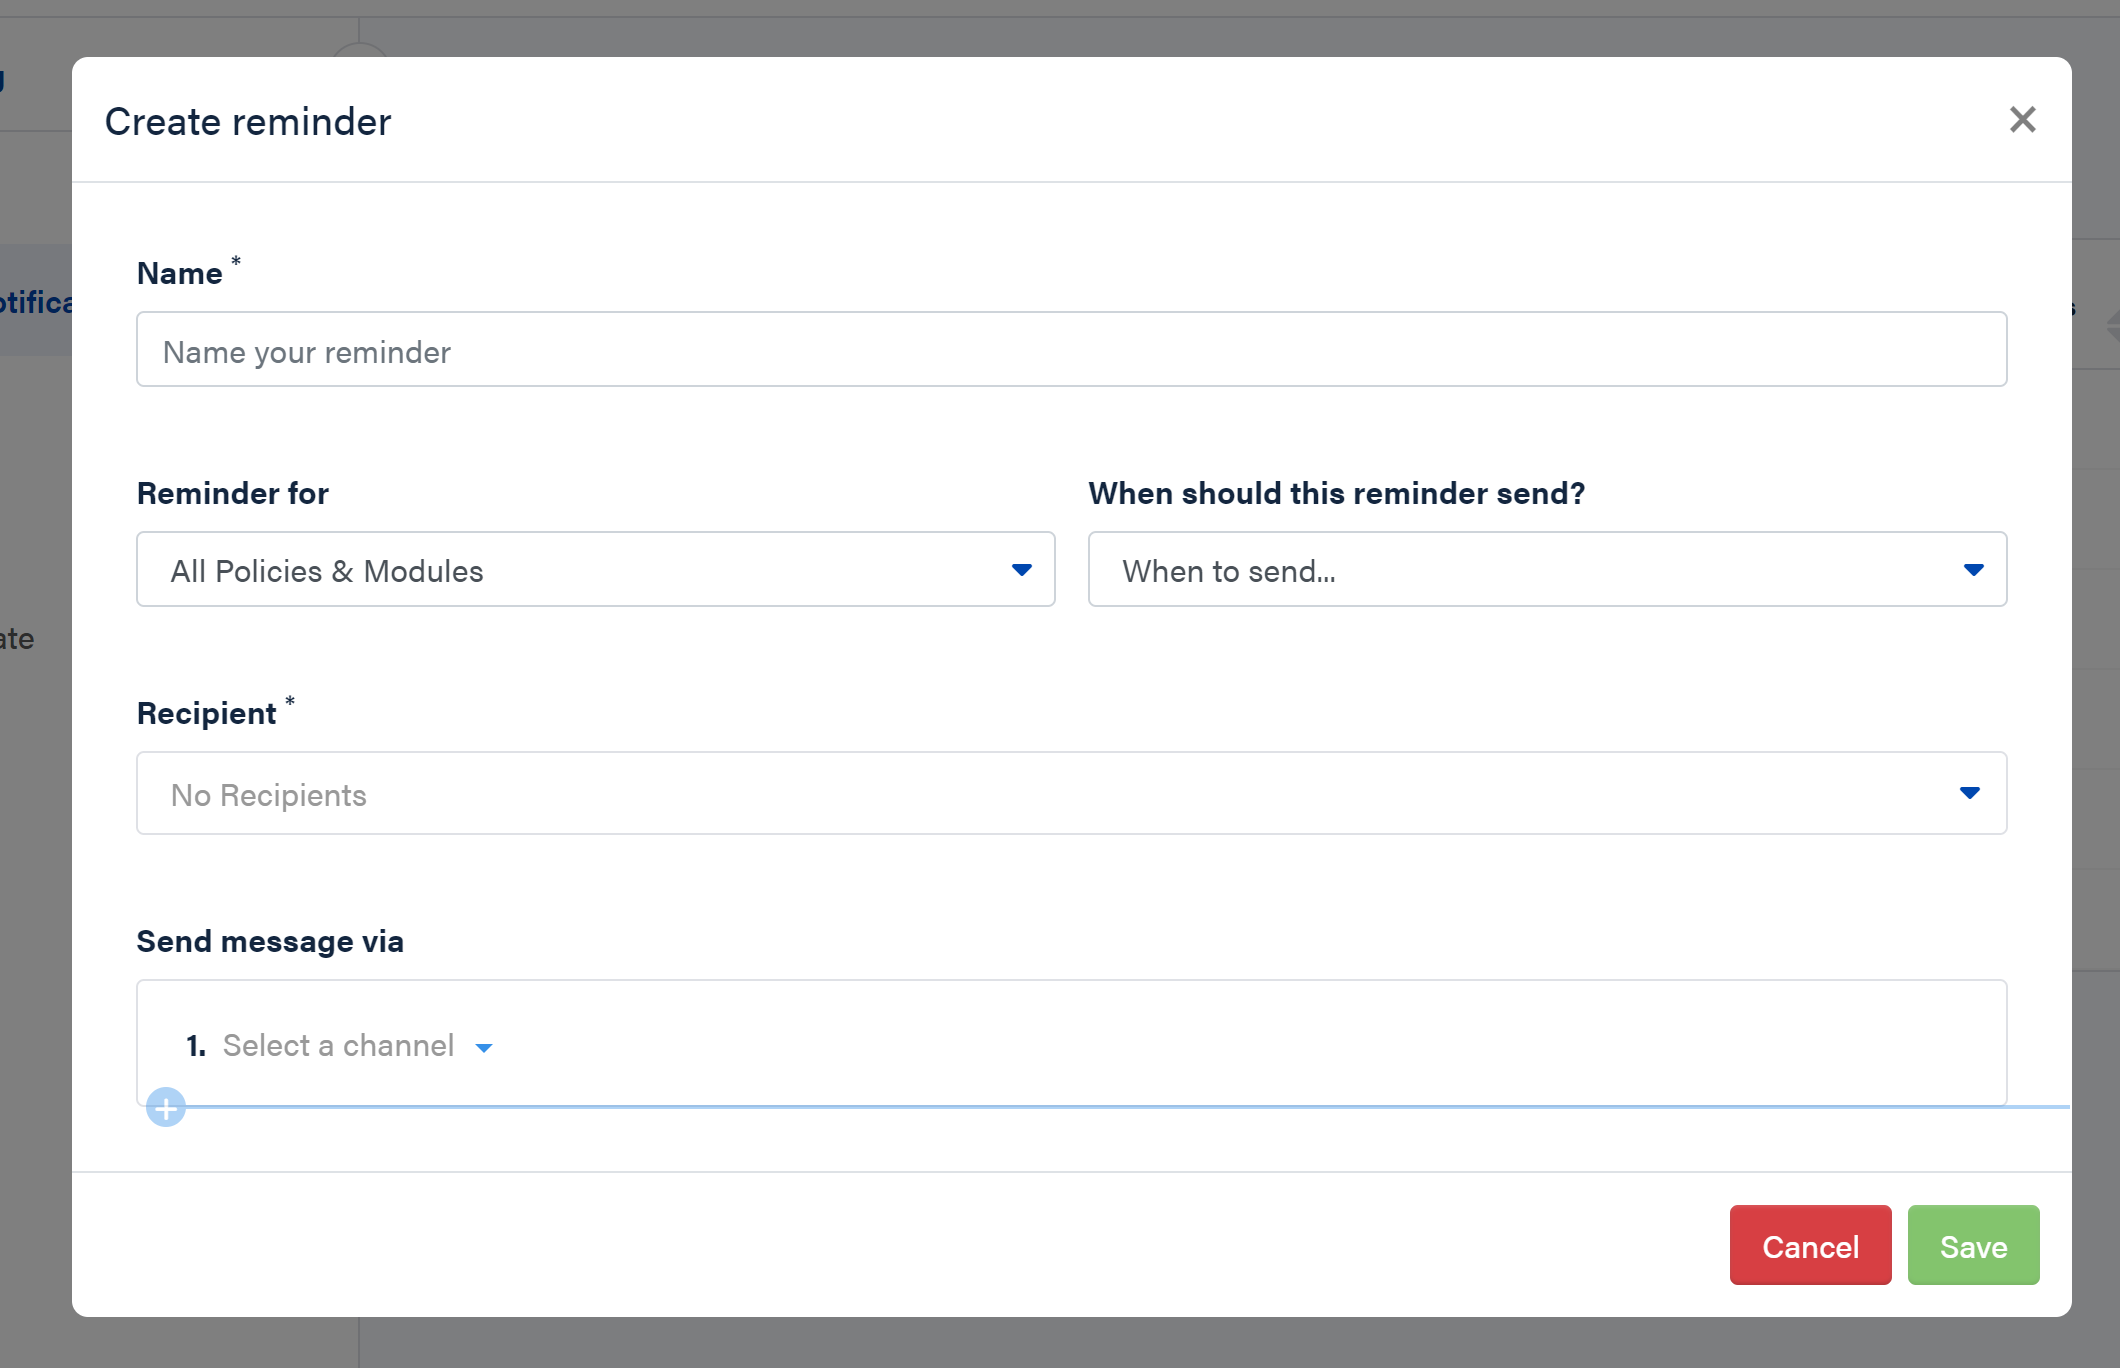Click the Send message via heading
This screenshot has height=1368, width=2120.
(270, 941)
